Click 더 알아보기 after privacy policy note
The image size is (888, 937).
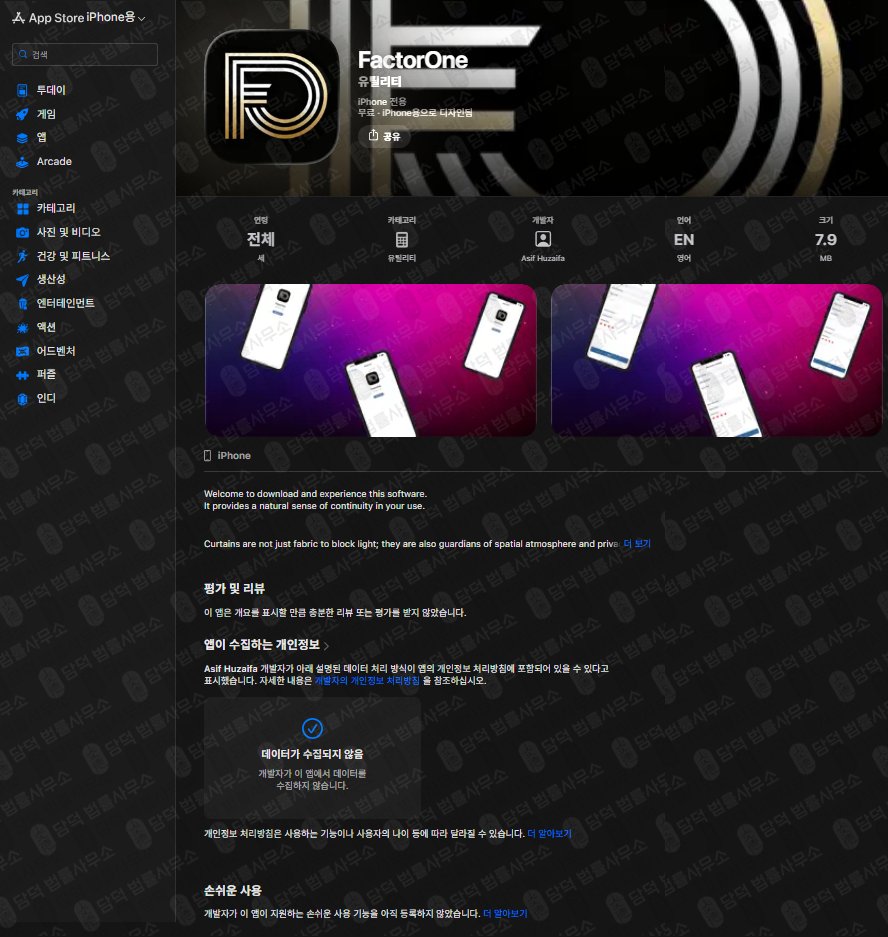point(549,834)
